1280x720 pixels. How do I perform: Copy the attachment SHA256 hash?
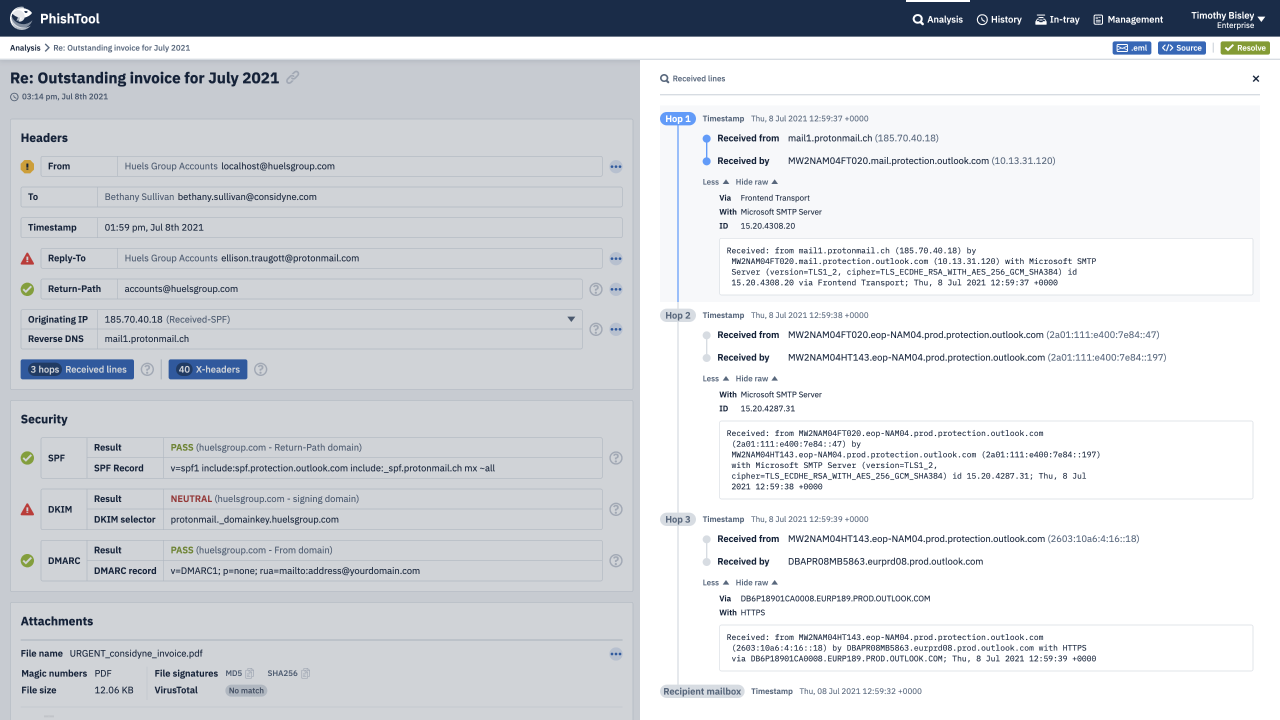[305, 673]
